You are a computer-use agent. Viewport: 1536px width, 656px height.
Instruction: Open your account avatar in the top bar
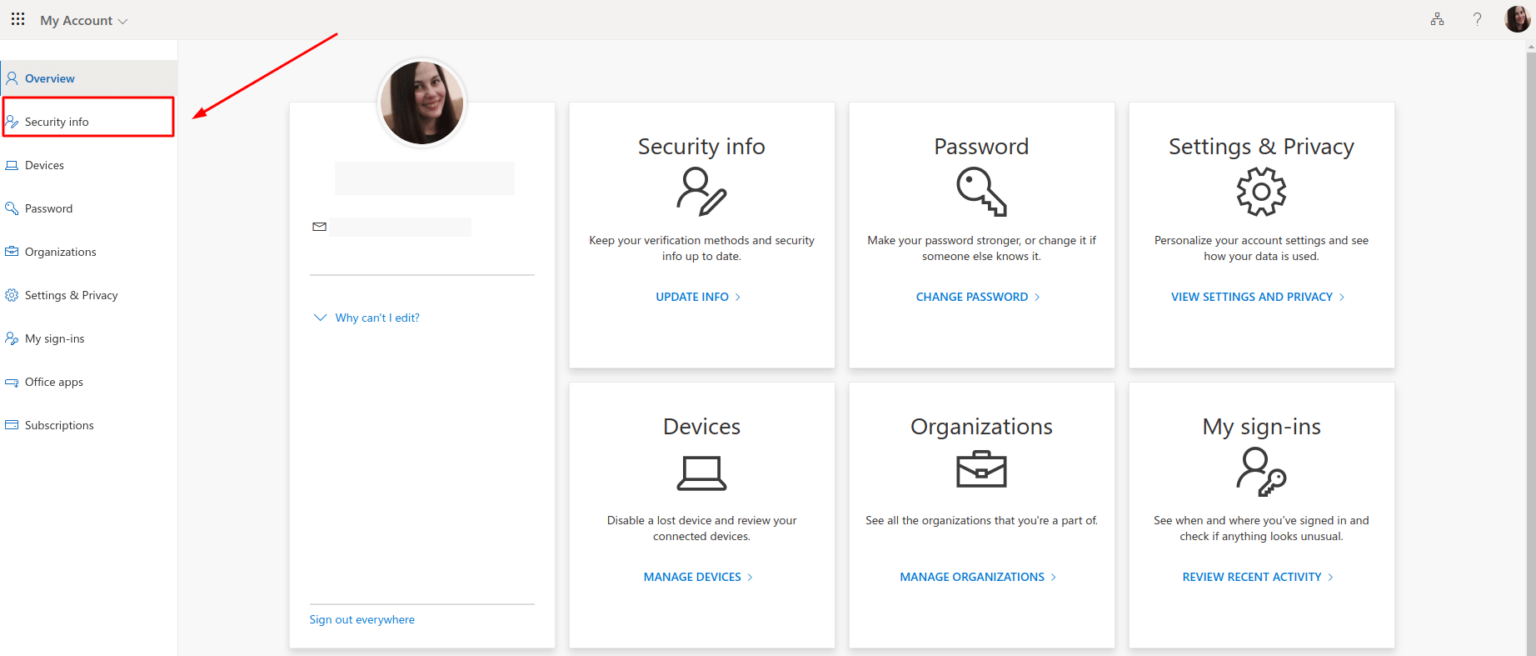[x=1516, y=19]
